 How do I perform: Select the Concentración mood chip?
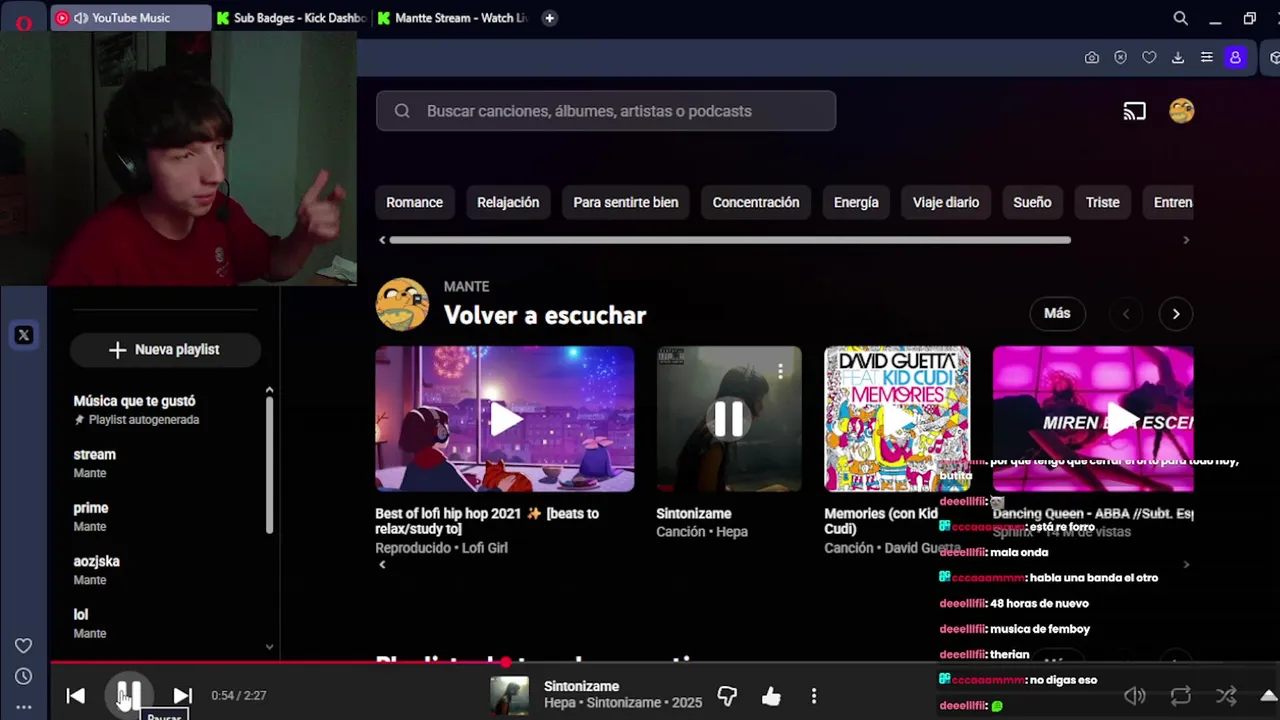(x=756, y=202)
